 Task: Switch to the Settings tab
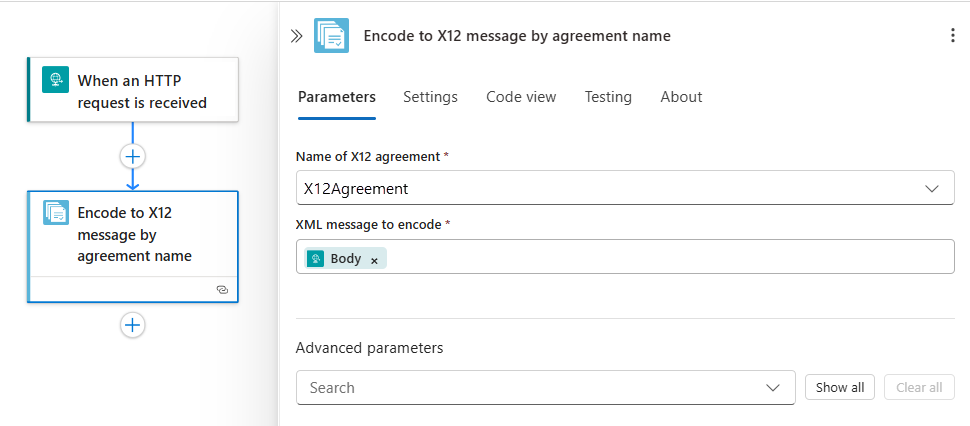[x=430, y=97]
